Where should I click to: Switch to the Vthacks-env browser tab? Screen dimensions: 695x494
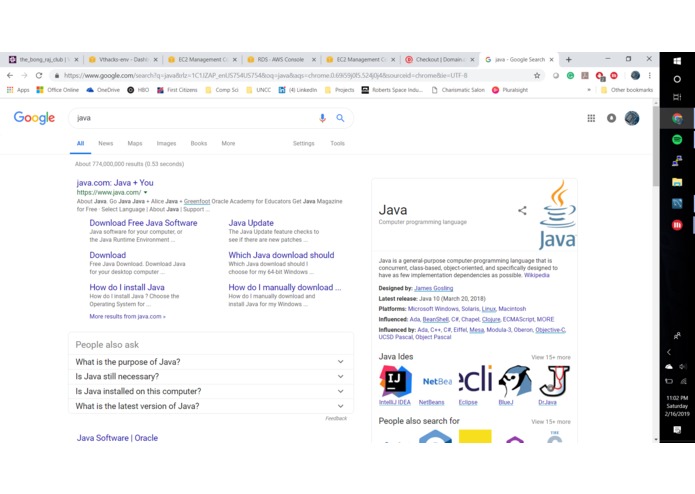point(122,59)
